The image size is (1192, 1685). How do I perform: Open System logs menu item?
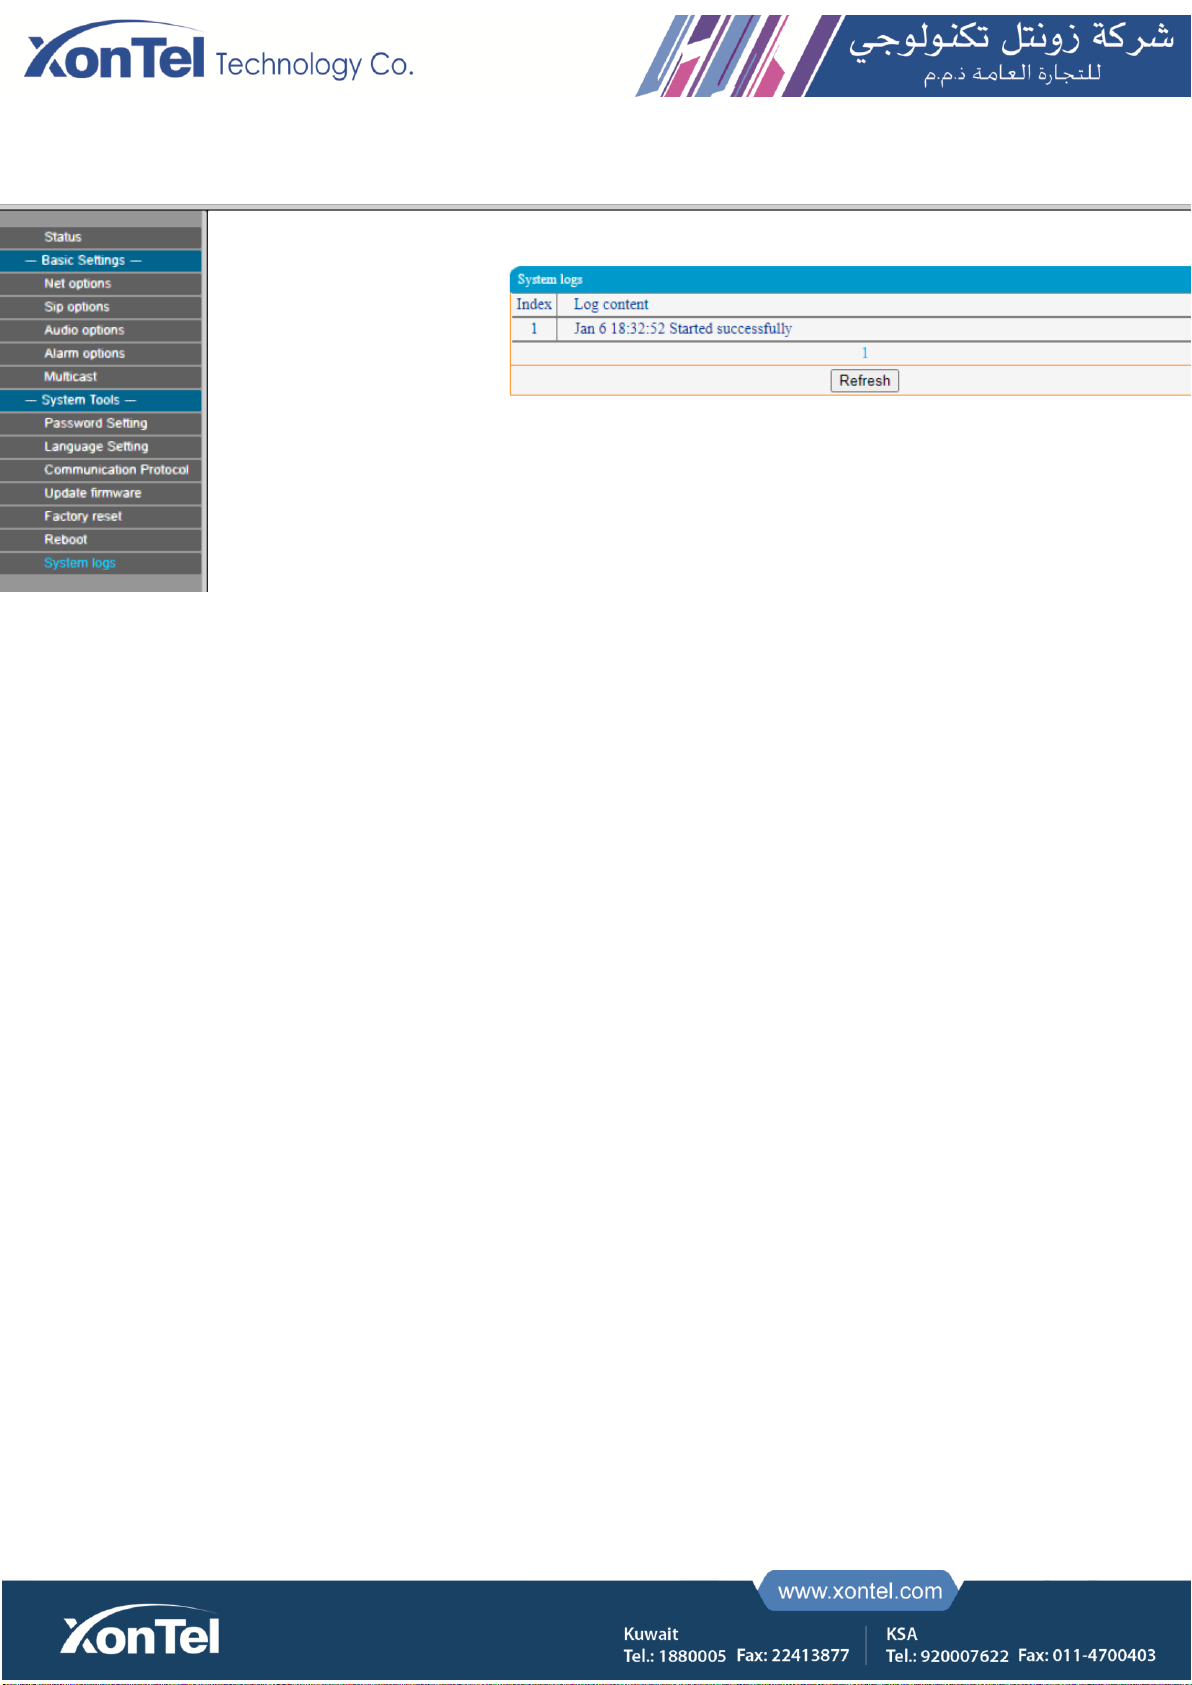101,563
